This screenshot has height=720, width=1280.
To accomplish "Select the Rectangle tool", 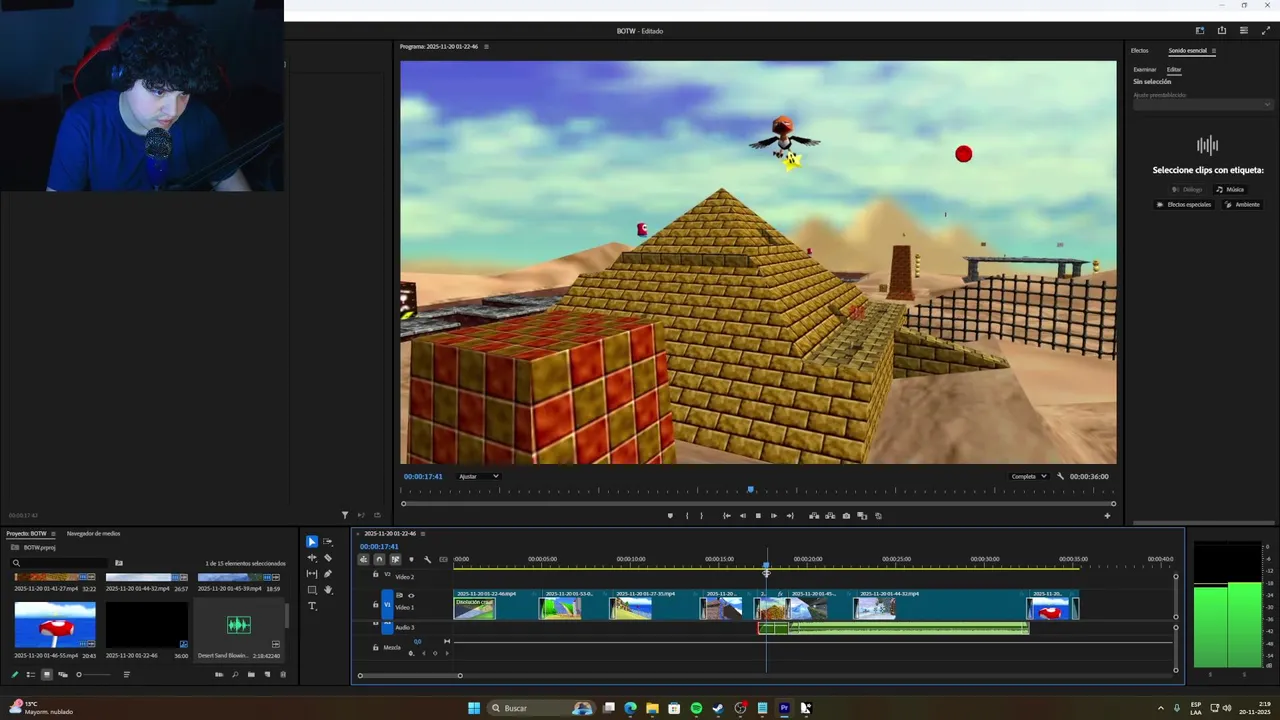I will (312, 590).
